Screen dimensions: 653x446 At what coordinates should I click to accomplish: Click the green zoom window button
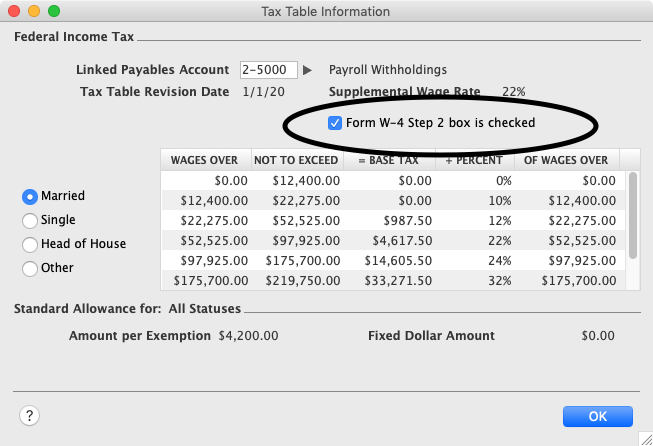[x=53, y=11]
